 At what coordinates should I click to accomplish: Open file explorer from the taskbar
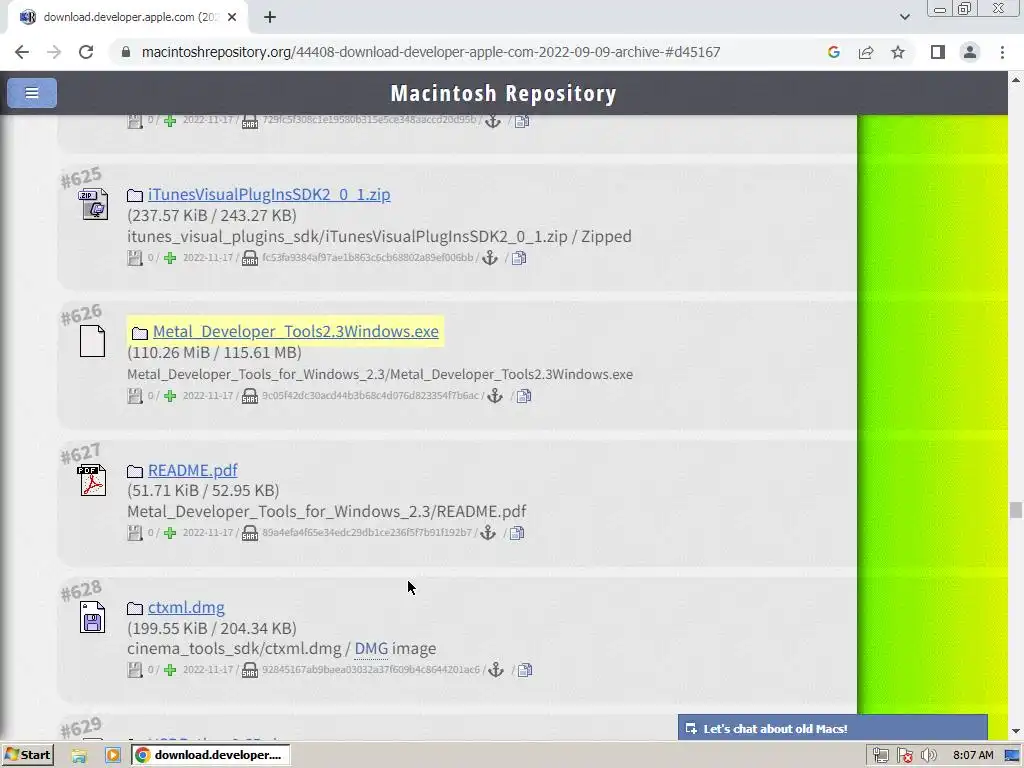[79, 755]
